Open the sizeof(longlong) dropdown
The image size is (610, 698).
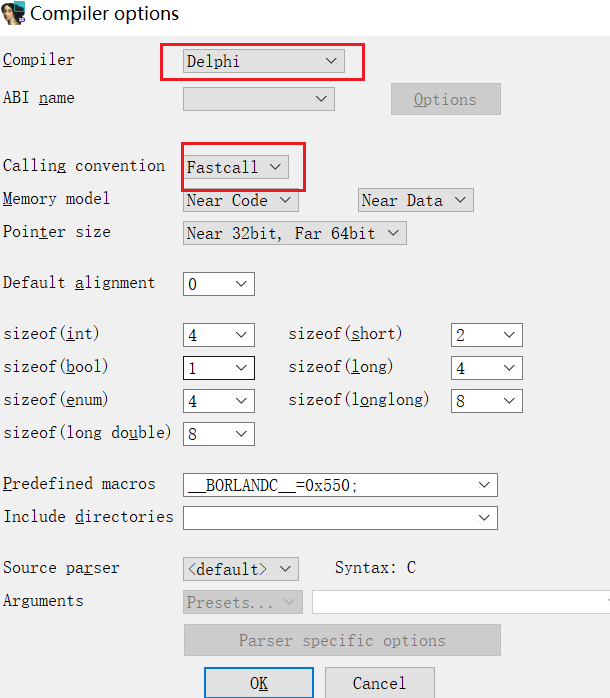click(x=486, y=401)
